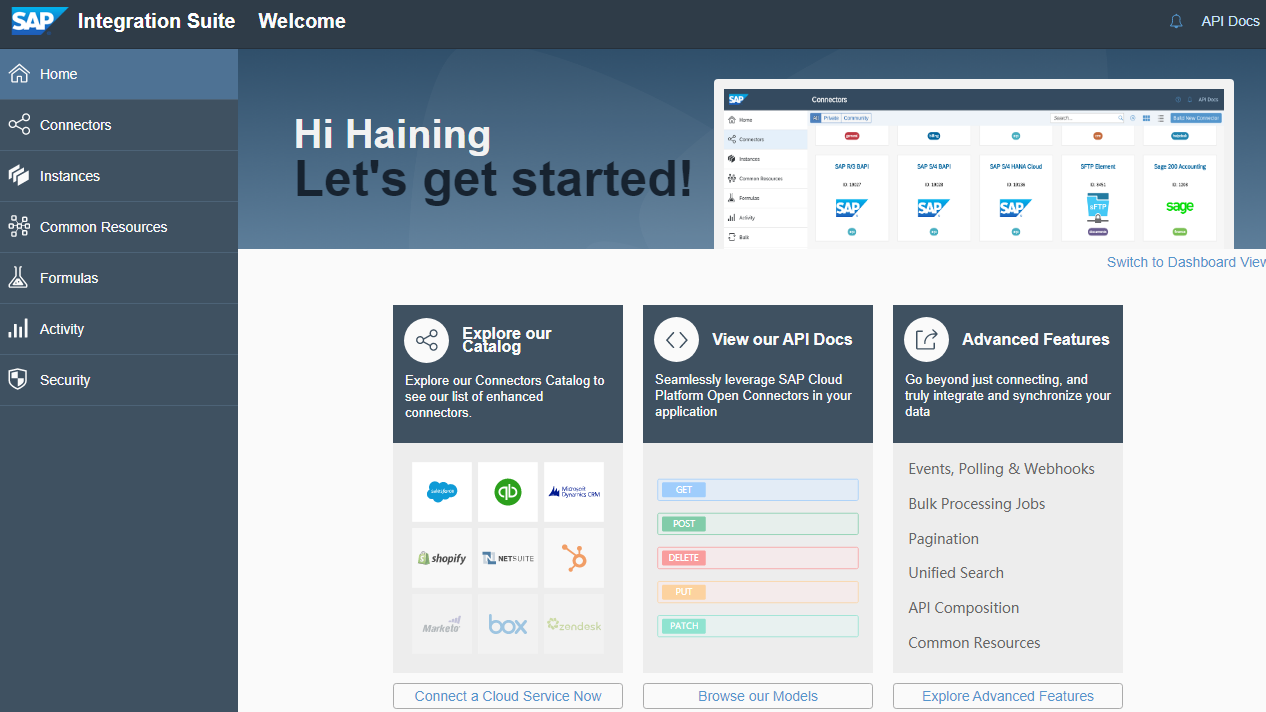The height and width of the screenshot is (712, 1266).
Task: Select the NetSuite connector logo
Action: tap(508, 558)
